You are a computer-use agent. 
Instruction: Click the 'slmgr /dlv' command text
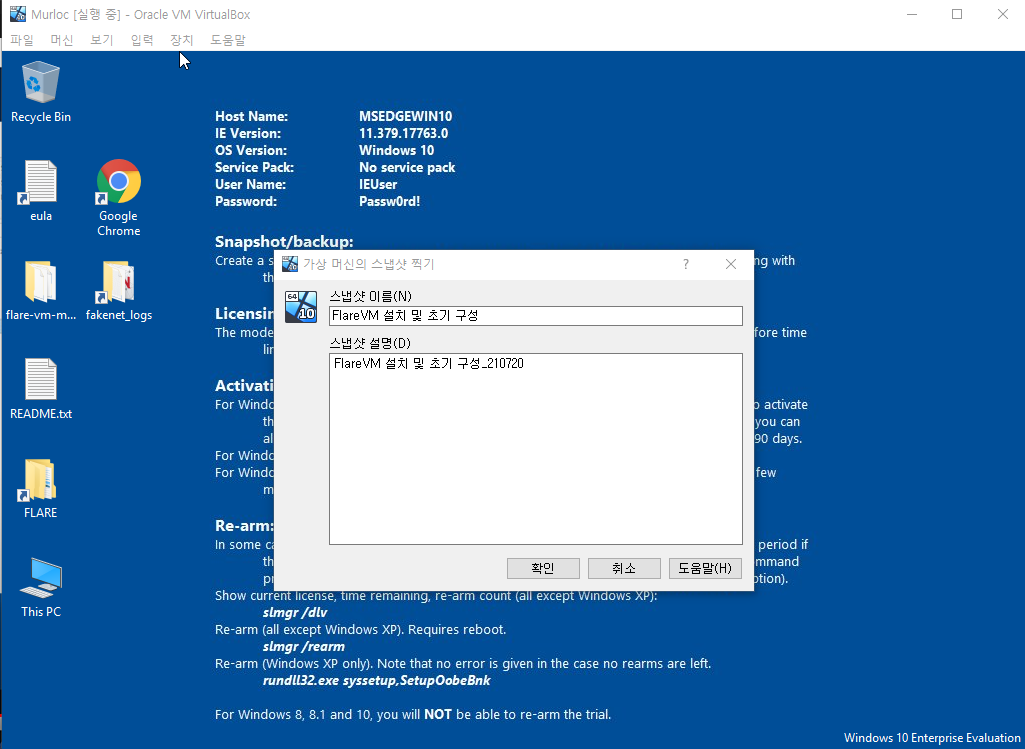pyautogui.click(x=295, y=612)
